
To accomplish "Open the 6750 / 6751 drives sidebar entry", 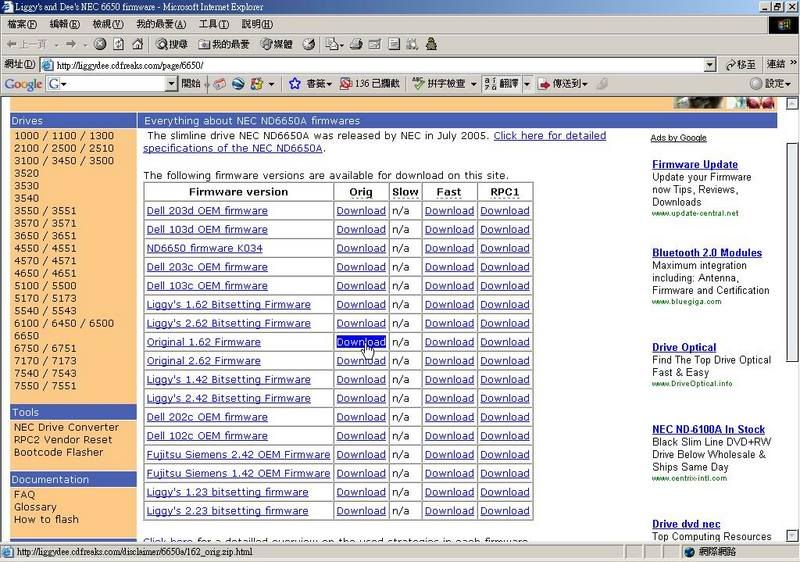I will (45, 348).
